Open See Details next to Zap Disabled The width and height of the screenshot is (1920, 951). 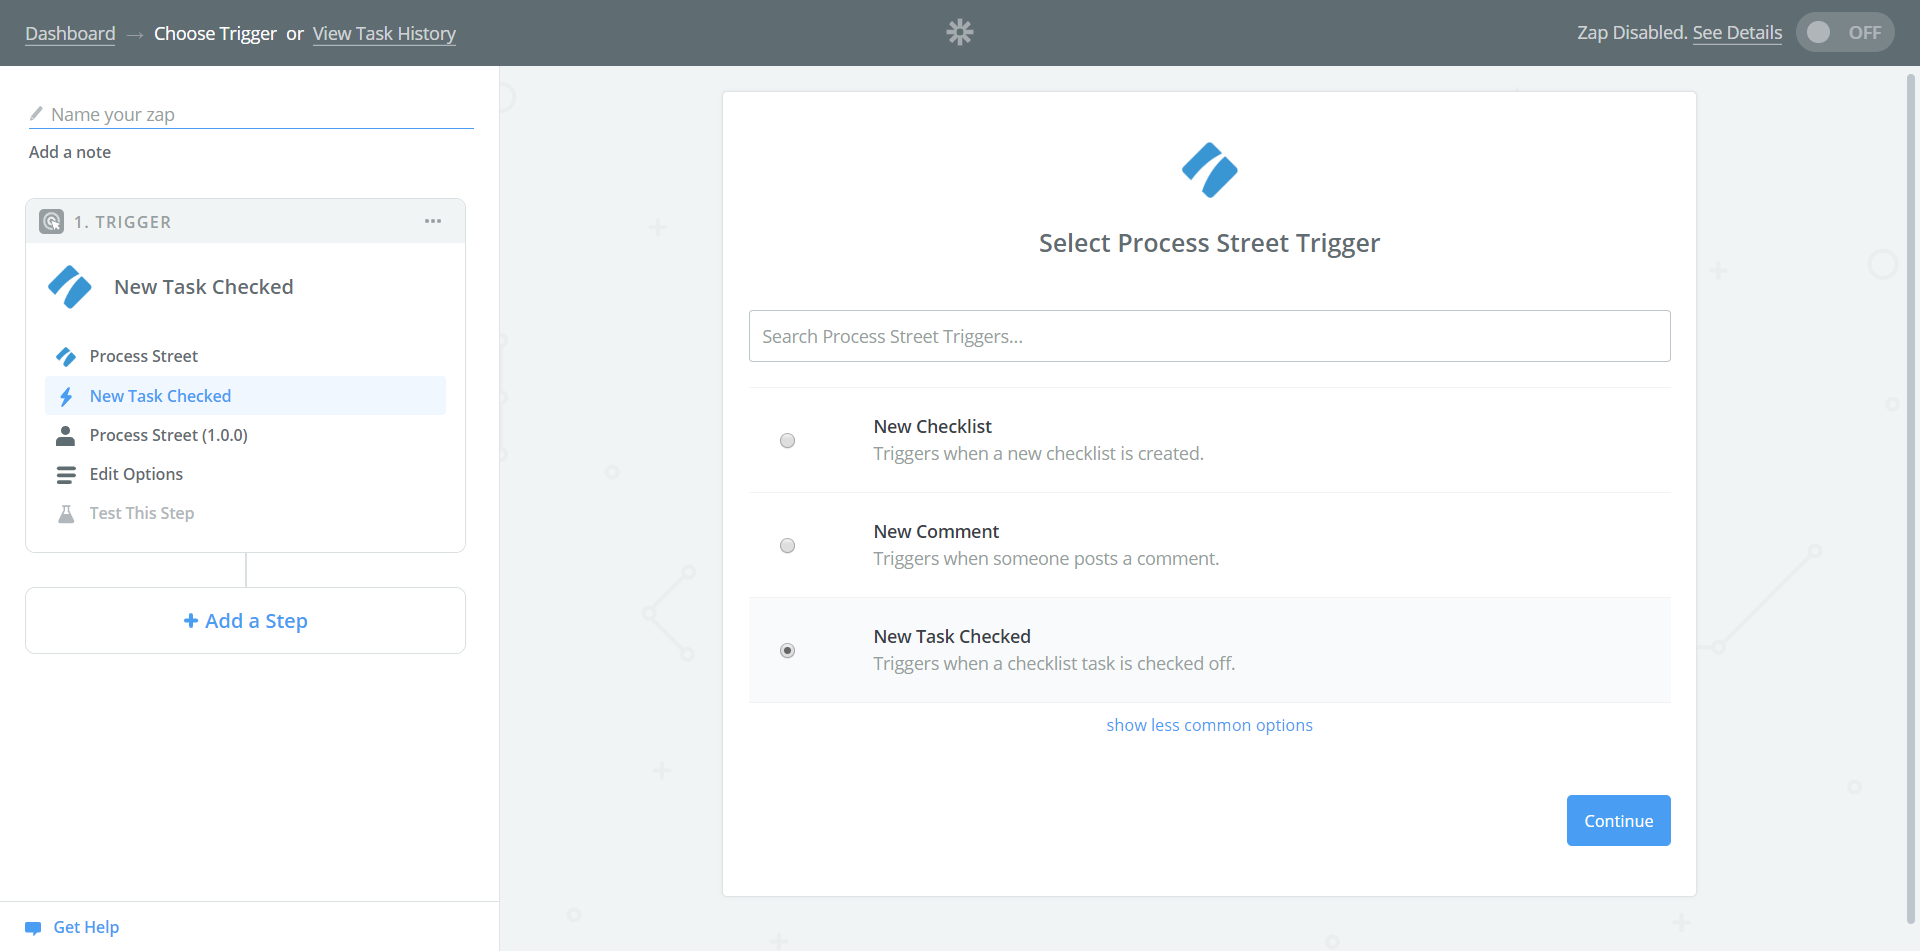1737,32
